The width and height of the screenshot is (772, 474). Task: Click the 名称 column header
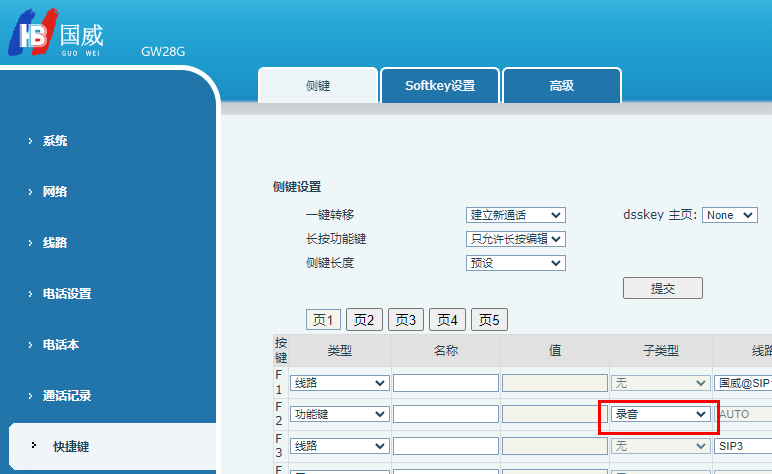(x=446, y=350)
